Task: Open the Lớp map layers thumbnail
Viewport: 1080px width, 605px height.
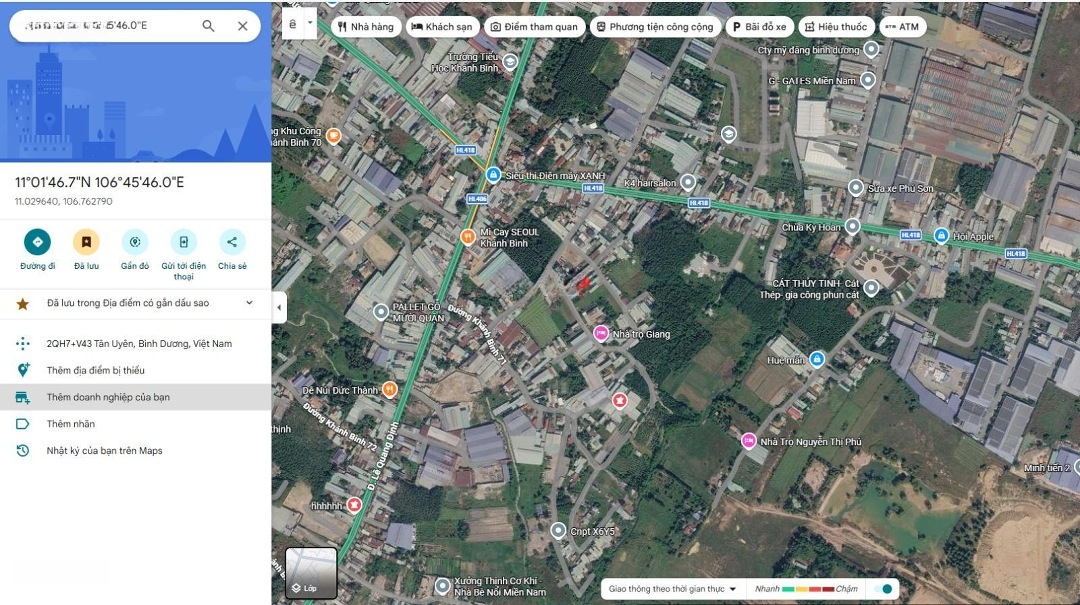Action: [x=311, y=573]
